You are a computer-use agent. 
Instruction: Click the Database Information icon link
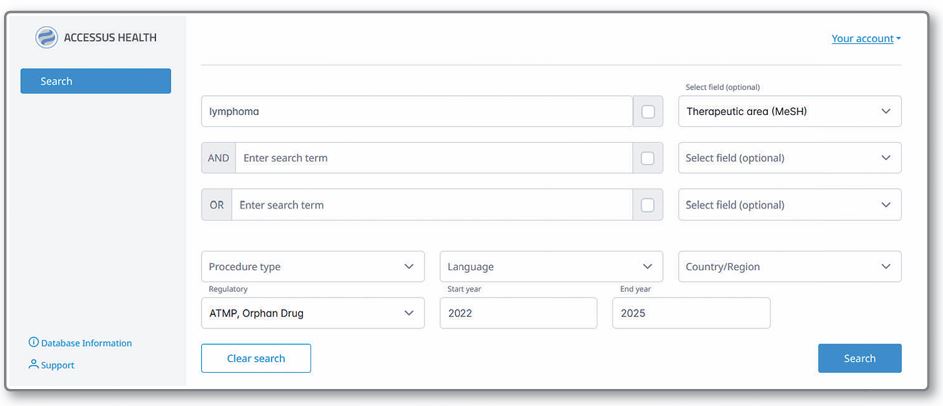34,343
